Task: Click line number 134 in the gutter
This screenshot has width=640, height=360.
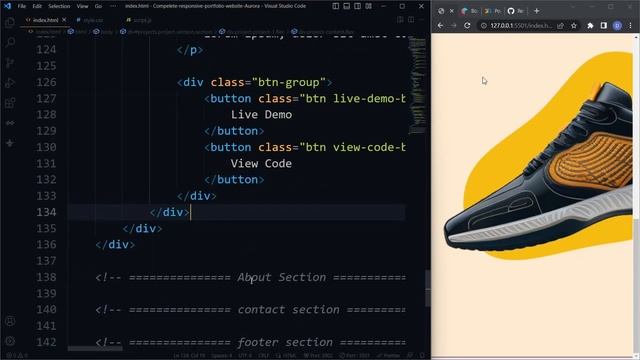Action: point(46,212)
